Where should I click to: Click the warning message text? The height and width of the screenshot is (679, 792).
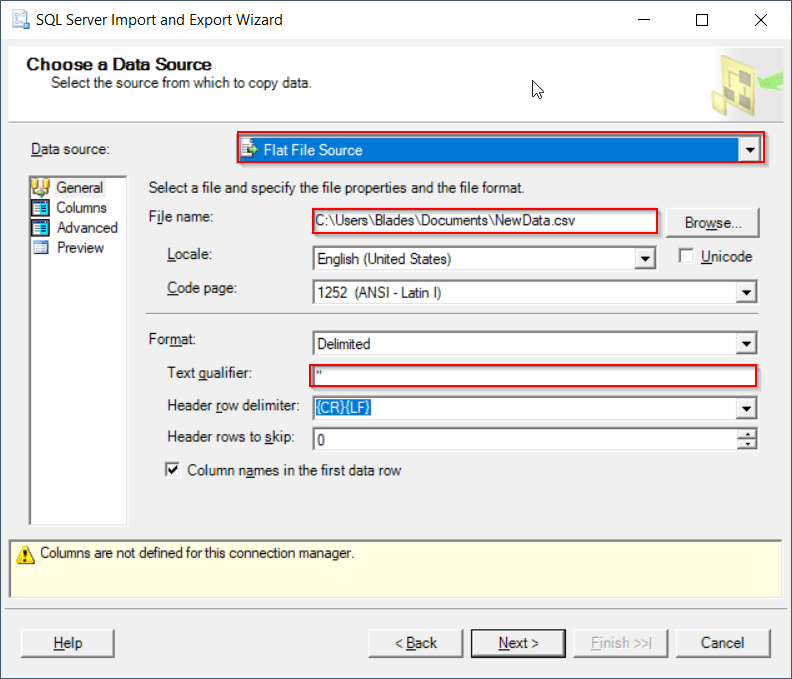point(197,553)
